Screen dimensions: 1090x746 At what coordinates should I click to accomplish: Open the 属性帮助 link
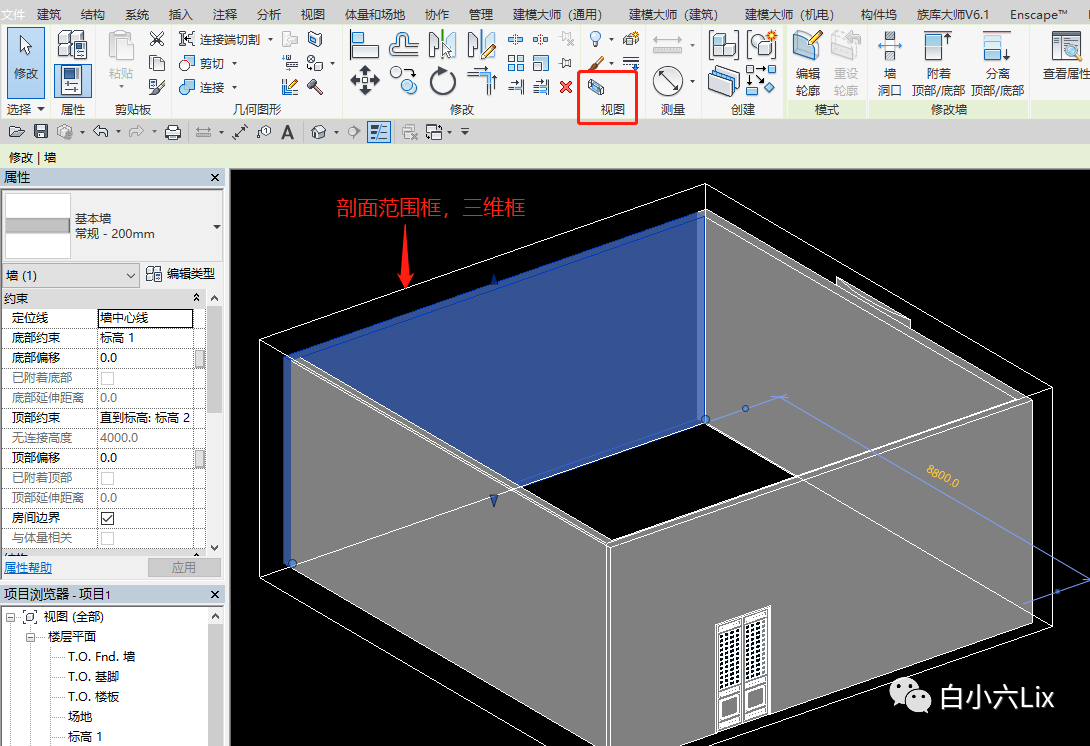[x=27, y=567]
